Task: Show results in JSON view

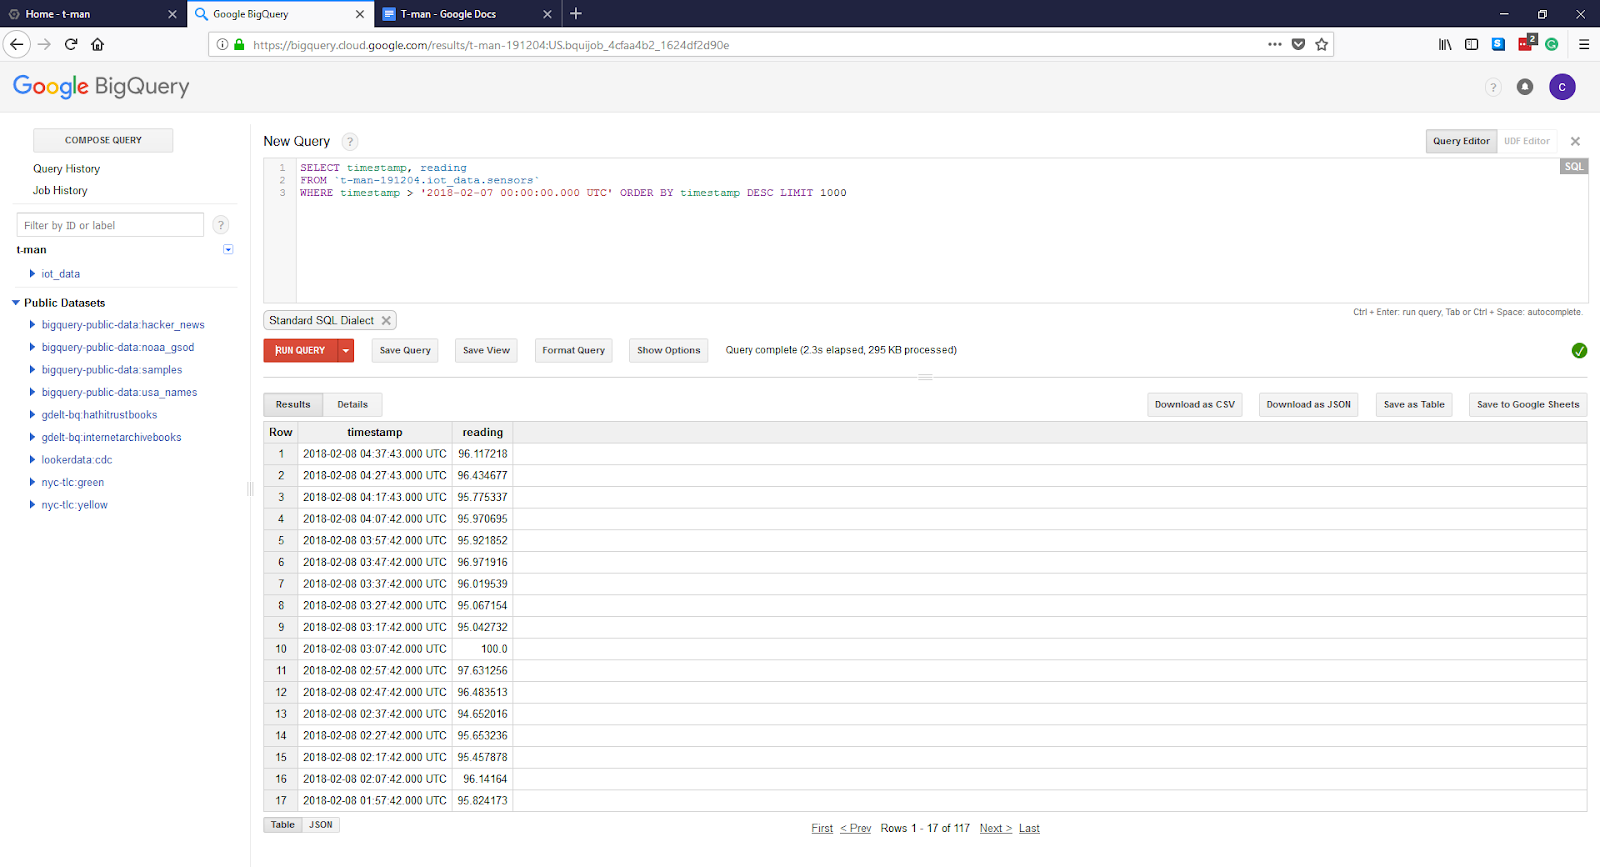Action: (321, 825)
